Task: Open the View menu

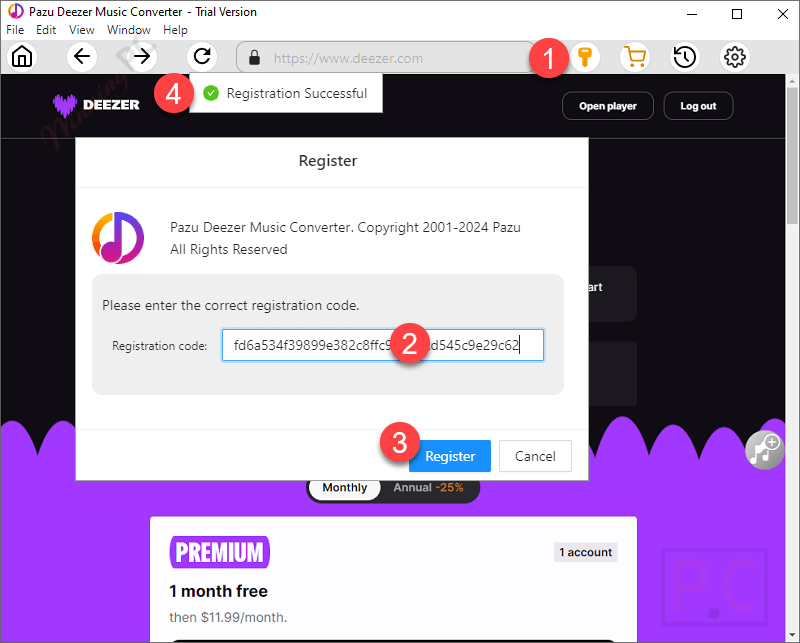Action: tap(82, 30)
